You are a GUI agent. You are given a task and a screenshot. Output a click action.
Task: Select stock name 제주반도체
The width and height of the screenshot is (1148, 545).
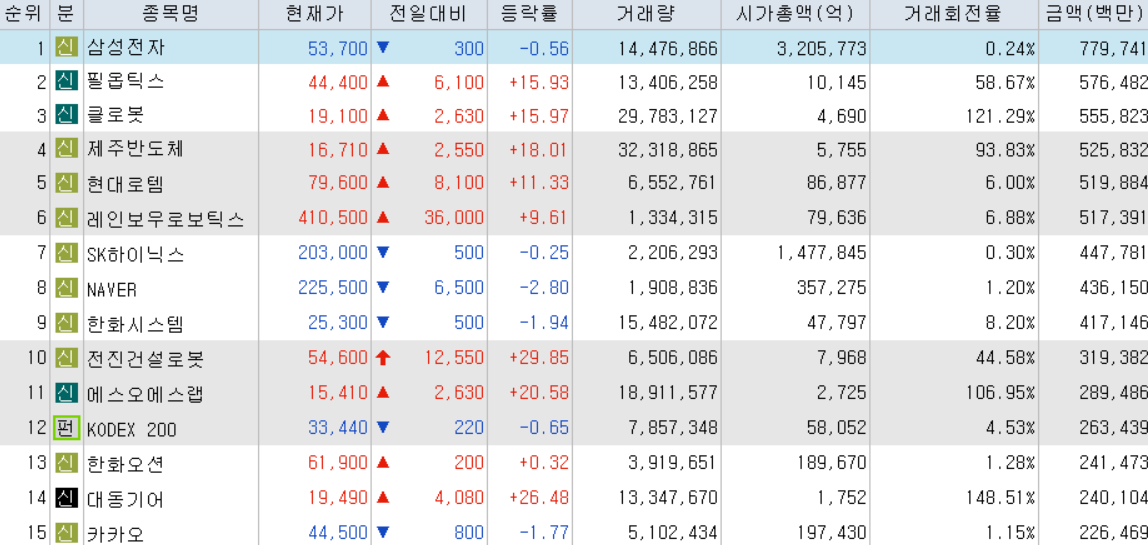point(136,149)
